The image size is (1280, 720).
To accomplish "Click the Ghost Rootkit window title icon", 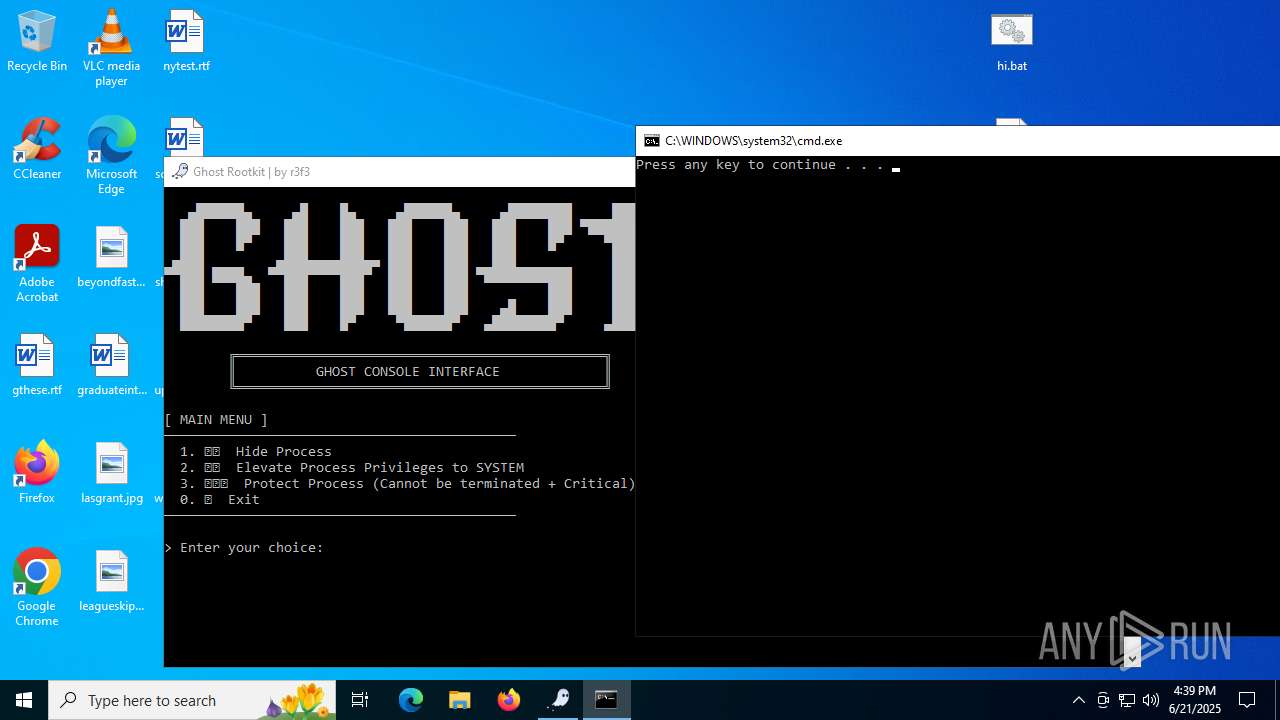I will (180, 171).
